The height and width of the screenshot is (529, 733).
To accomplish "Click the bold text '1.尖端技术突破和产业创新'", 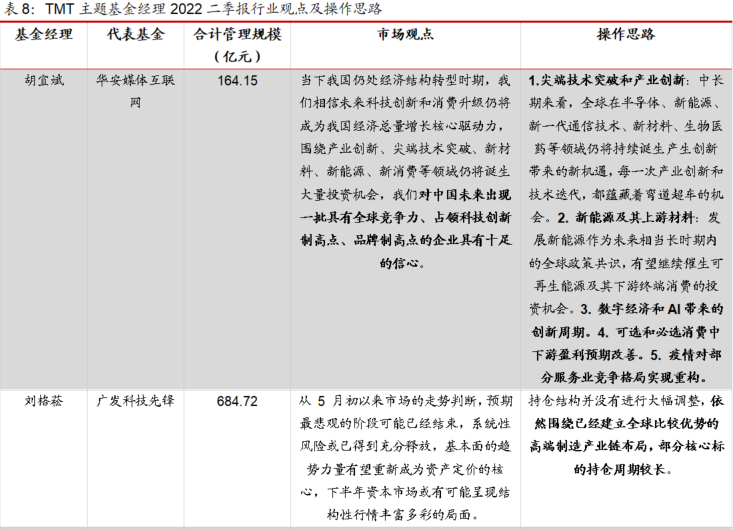I will coord(607,80).
